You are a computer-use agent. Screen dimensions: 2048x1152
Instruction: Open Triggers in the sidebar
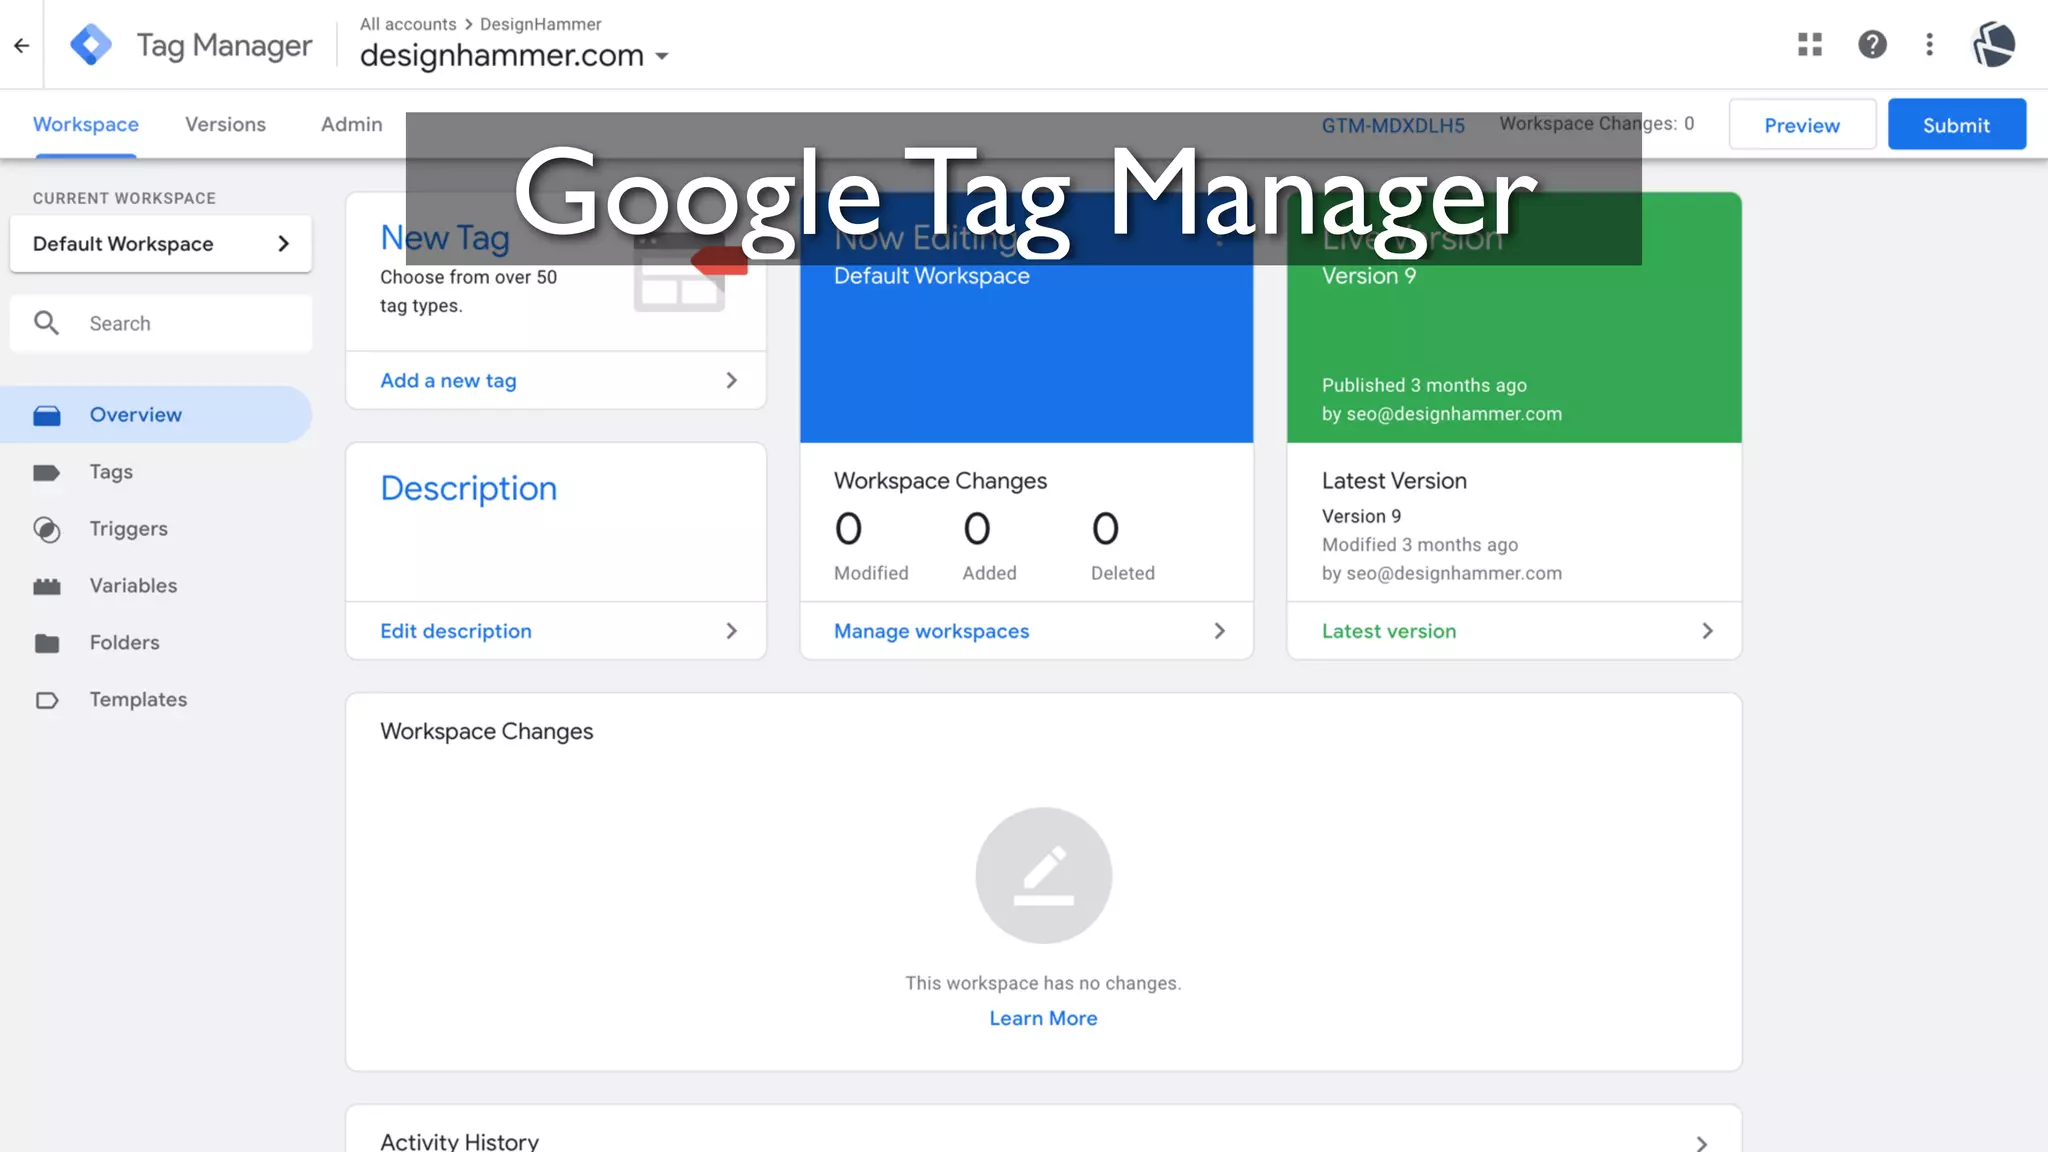[x=128, y=529]
